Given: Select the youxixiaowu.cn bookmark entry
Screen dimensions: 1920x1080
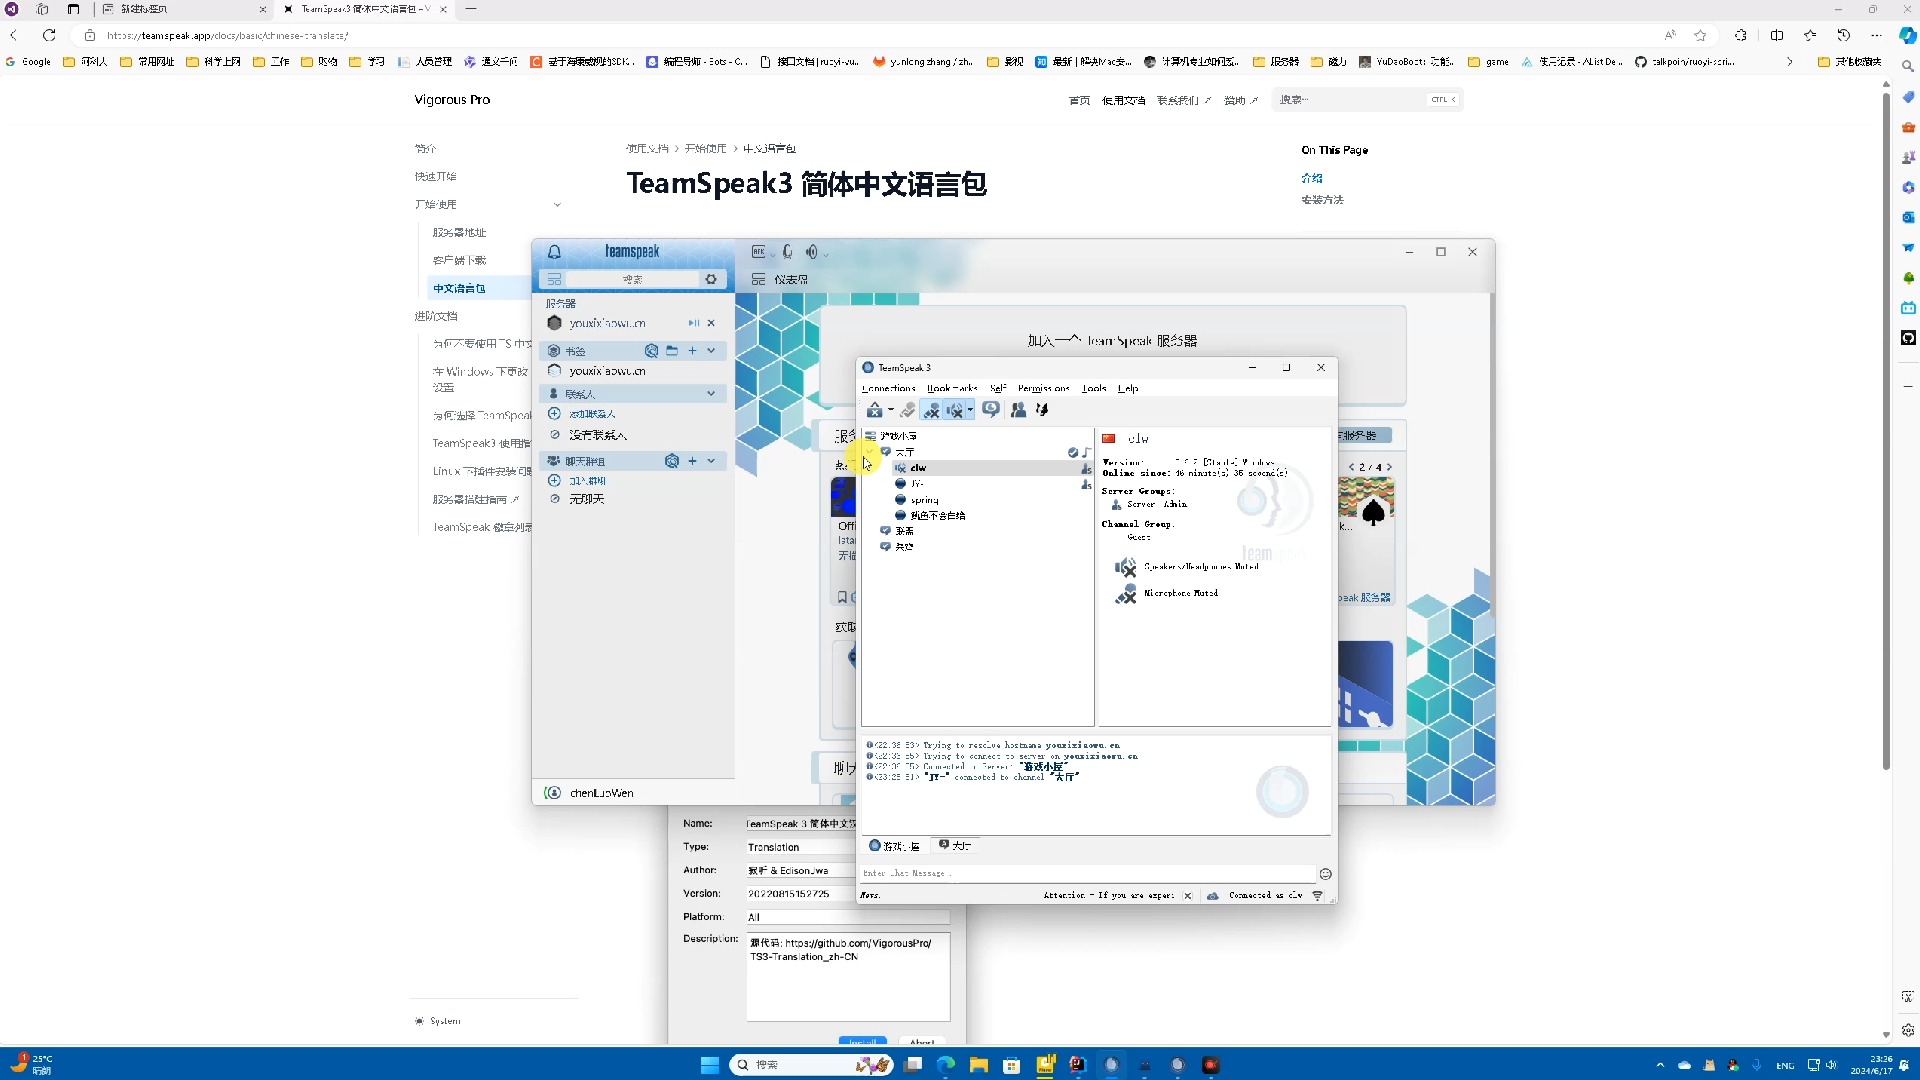Looking at the screenshot, I should click(607, 371).
